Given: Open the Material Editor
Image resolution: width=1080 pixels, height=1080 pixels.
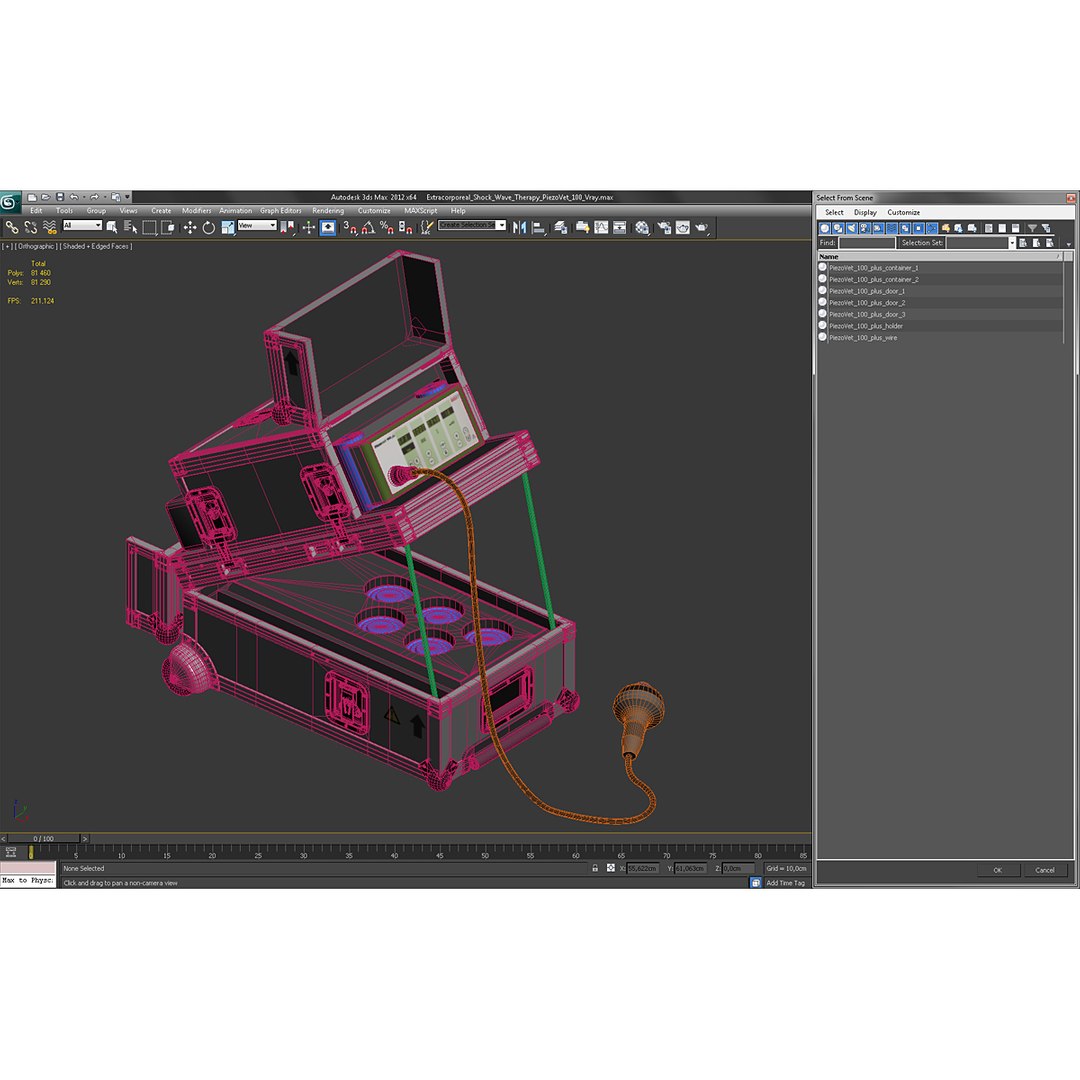Looking at the screenshot, I should click(x=642, y=227).
